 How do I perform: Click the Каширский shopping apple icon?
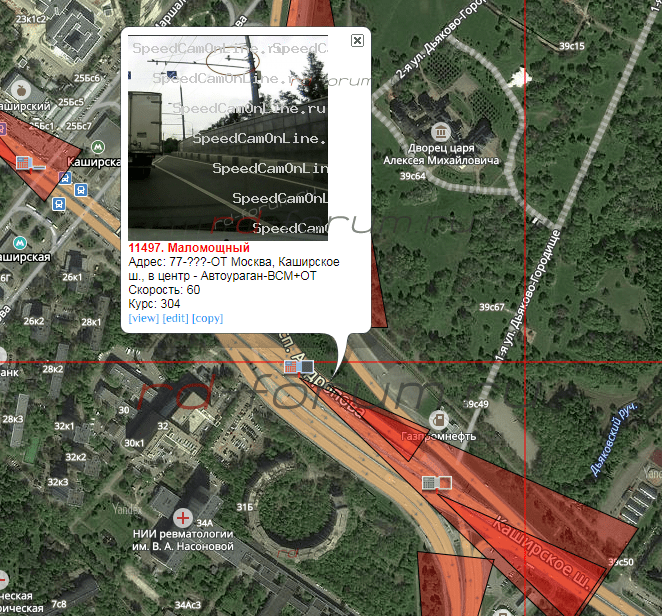[21, 90]
